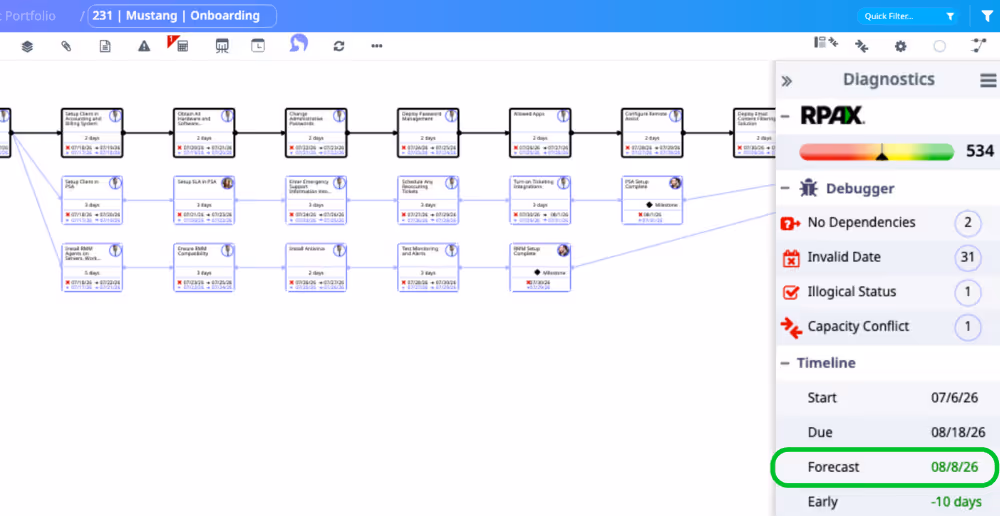Click the Illogical Status count badge
Screen dimensions: 1000x516
point(967,291)
